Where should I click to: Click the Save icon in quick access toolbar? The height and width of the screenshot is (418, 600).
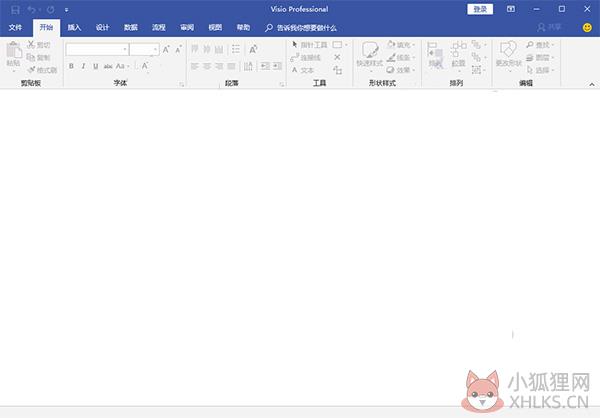tap(15, 10)
